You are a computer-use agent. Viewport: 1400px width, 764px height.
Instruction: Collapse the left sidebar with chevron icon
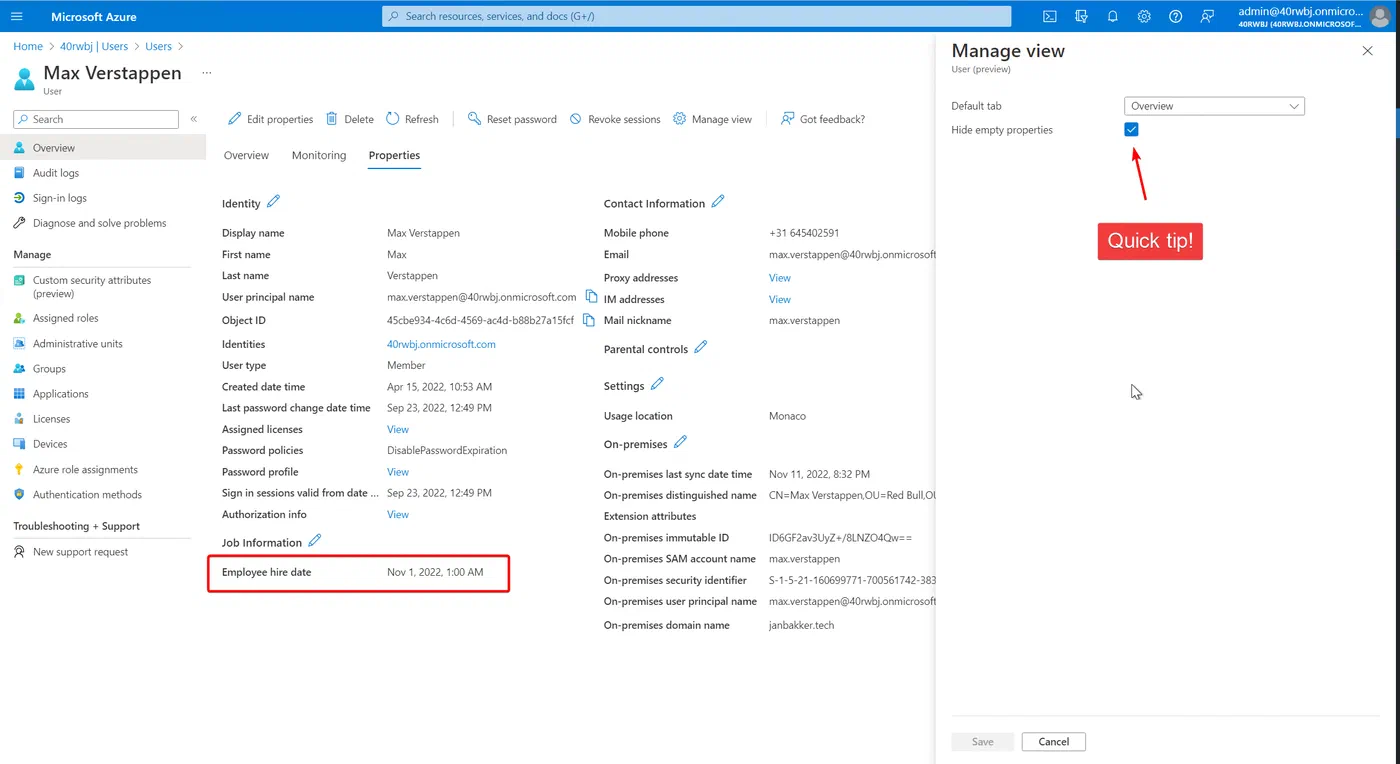click(x=194, y=119)
